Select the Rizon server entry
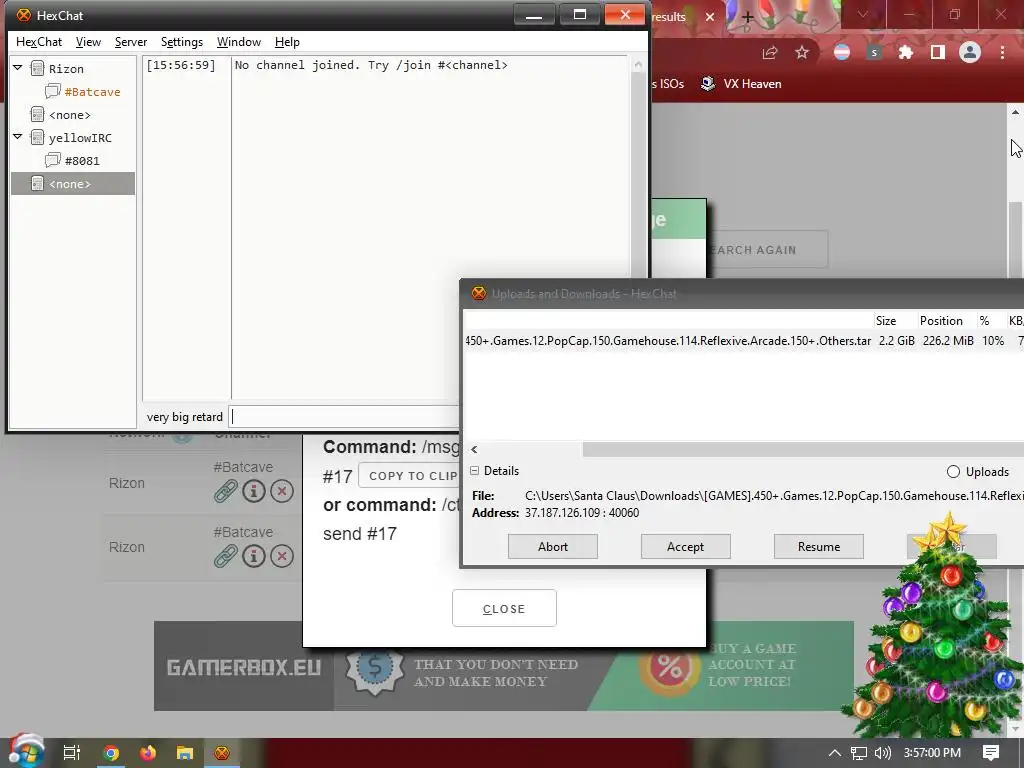The image size is (1024, 768). click(x=66, y=69)
